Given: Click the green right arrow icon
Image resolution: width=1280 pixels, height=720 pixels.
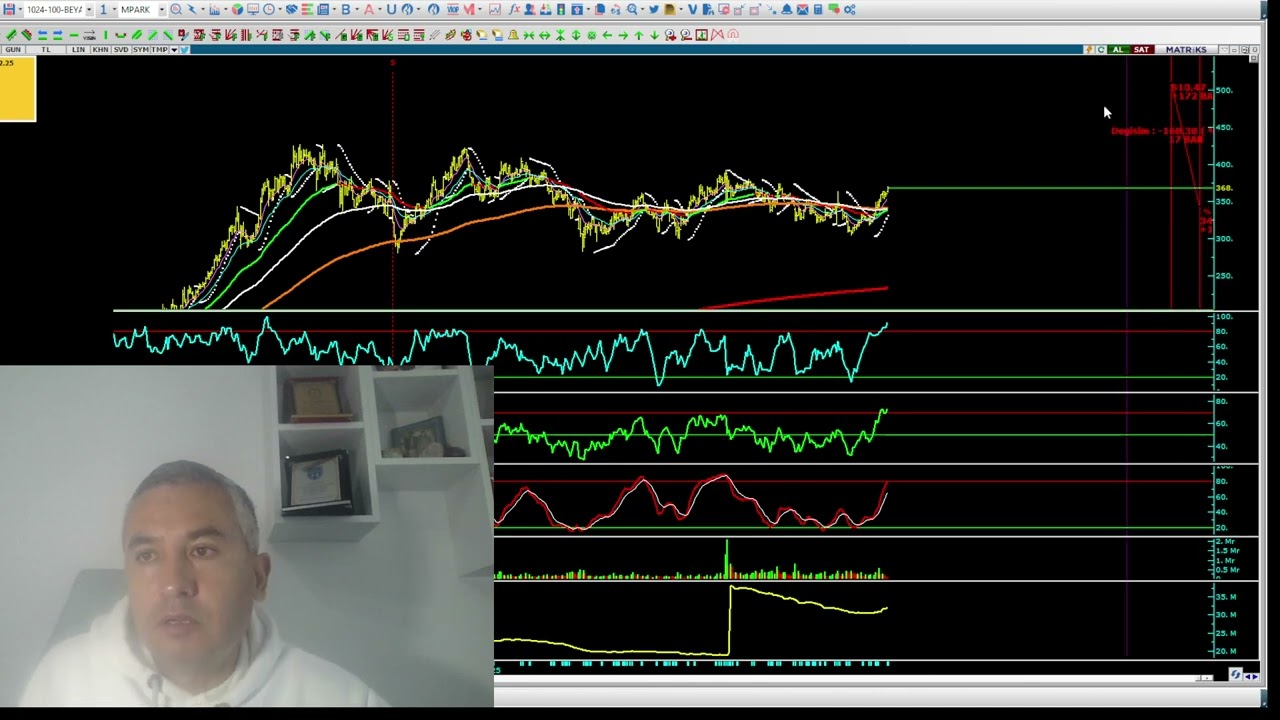Looking at the screenshot, I should [623, 35].
